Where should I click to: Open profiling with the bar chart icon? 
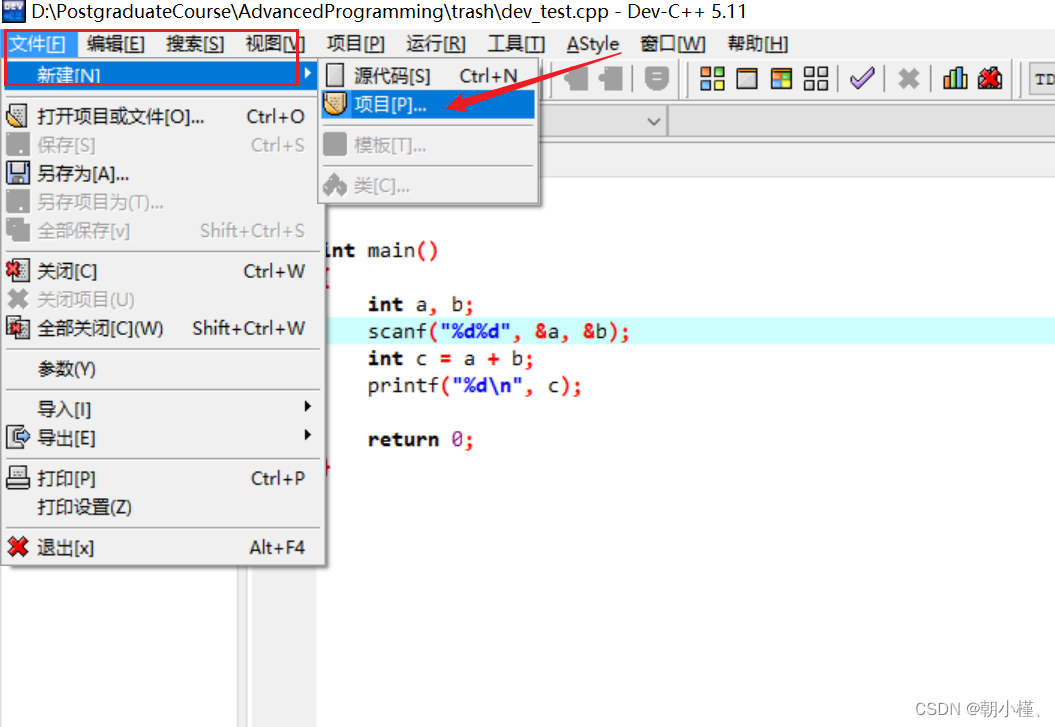pyautogui.click(x=955, y=78)
